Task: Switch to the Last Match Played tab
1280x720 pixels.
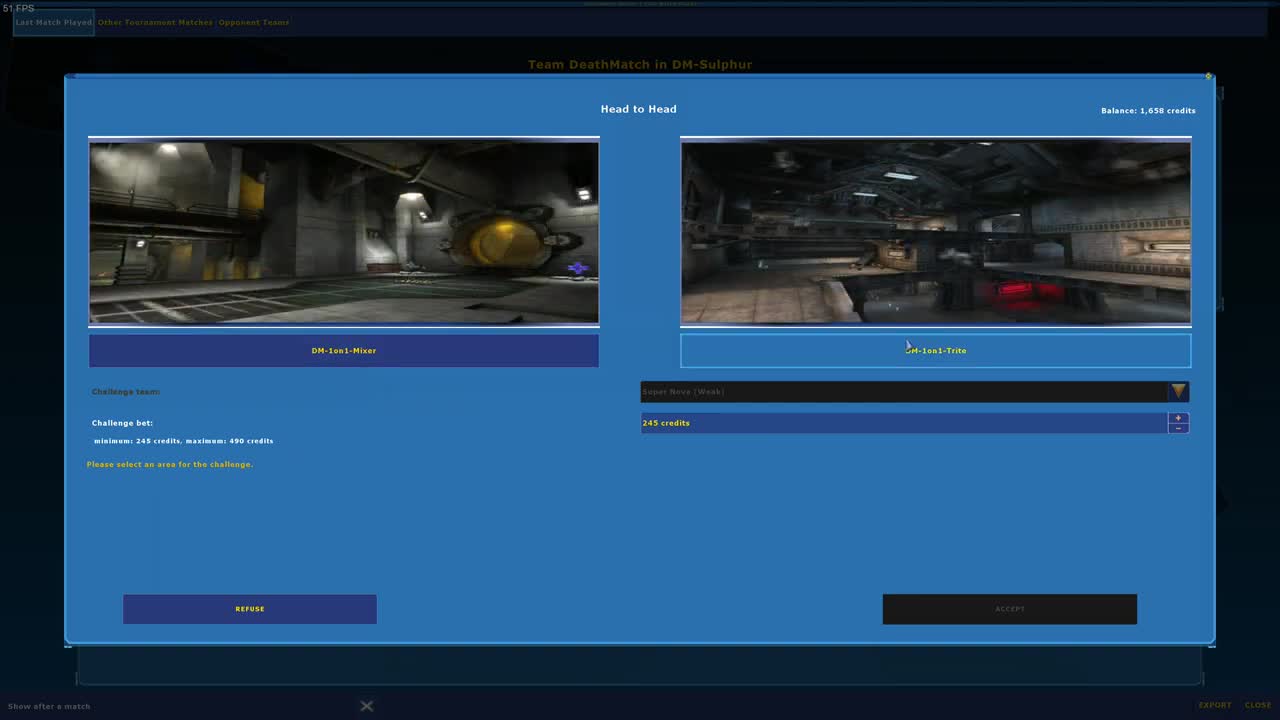Action: coord(54,22)
